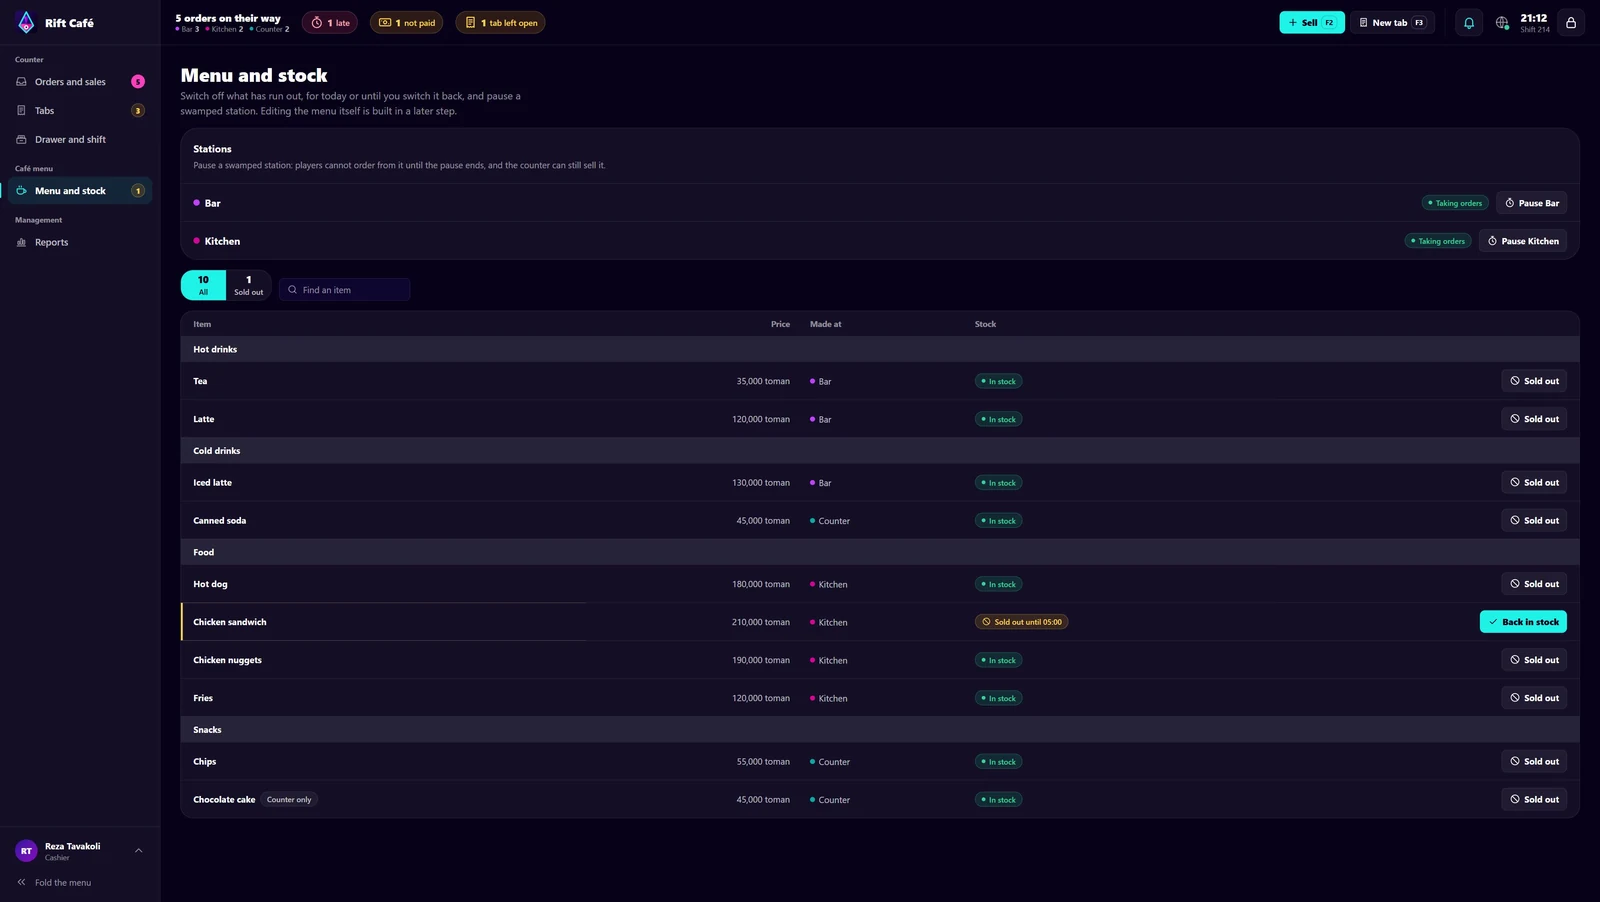Open the Reports page

(x=80, y=242)
